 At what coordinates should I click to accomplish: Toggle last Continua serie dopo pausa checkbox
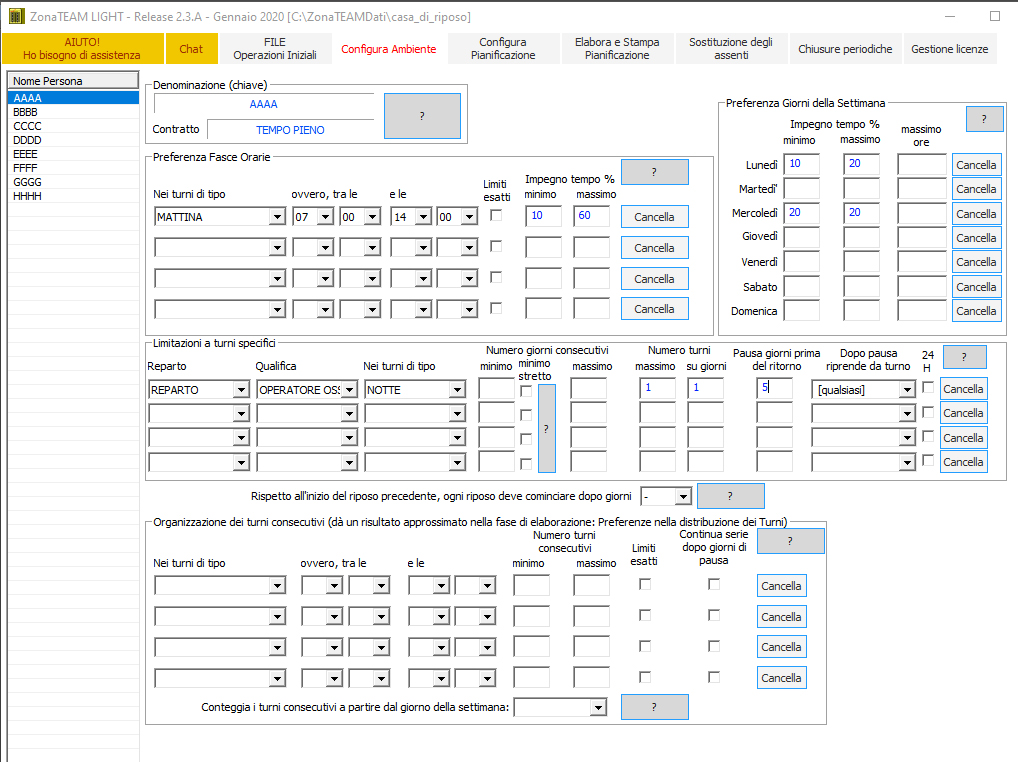coord(714,677)
